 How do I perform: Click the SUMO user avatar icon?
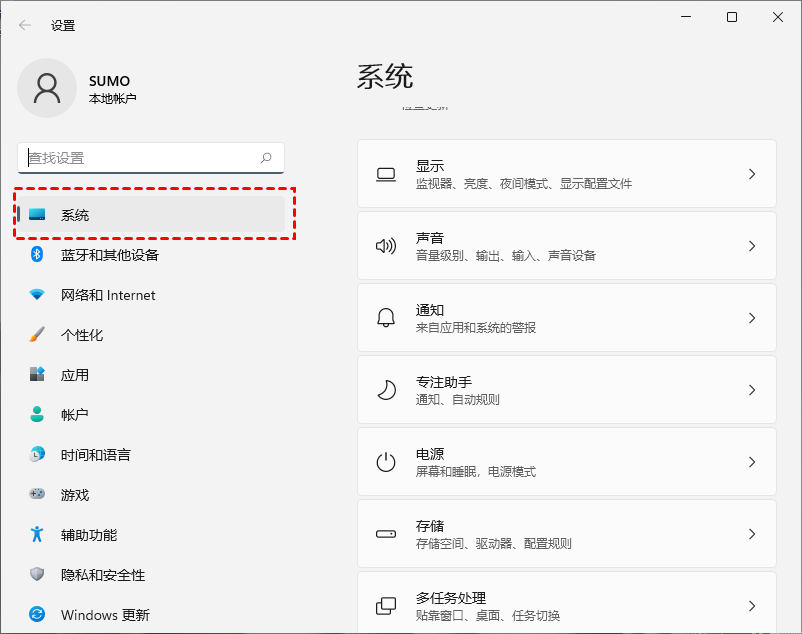click(x=47, y=88)
